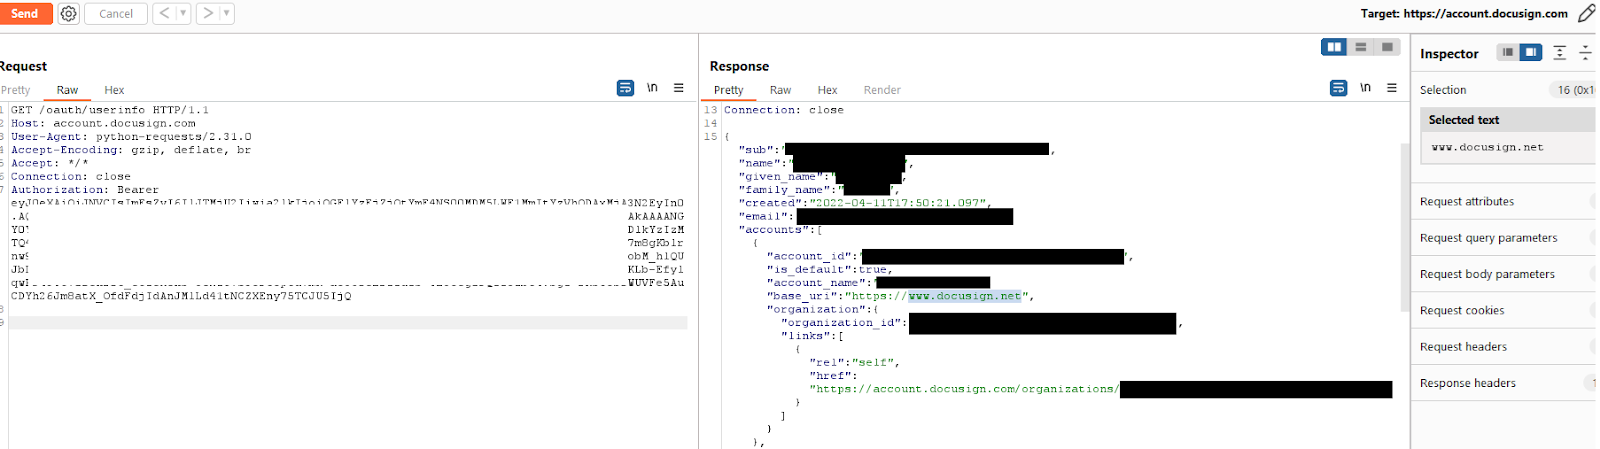This screenshot has height=449, width=1600.
Task: Click User-Agent python-requests header line
Action: [x=131, y=137]
